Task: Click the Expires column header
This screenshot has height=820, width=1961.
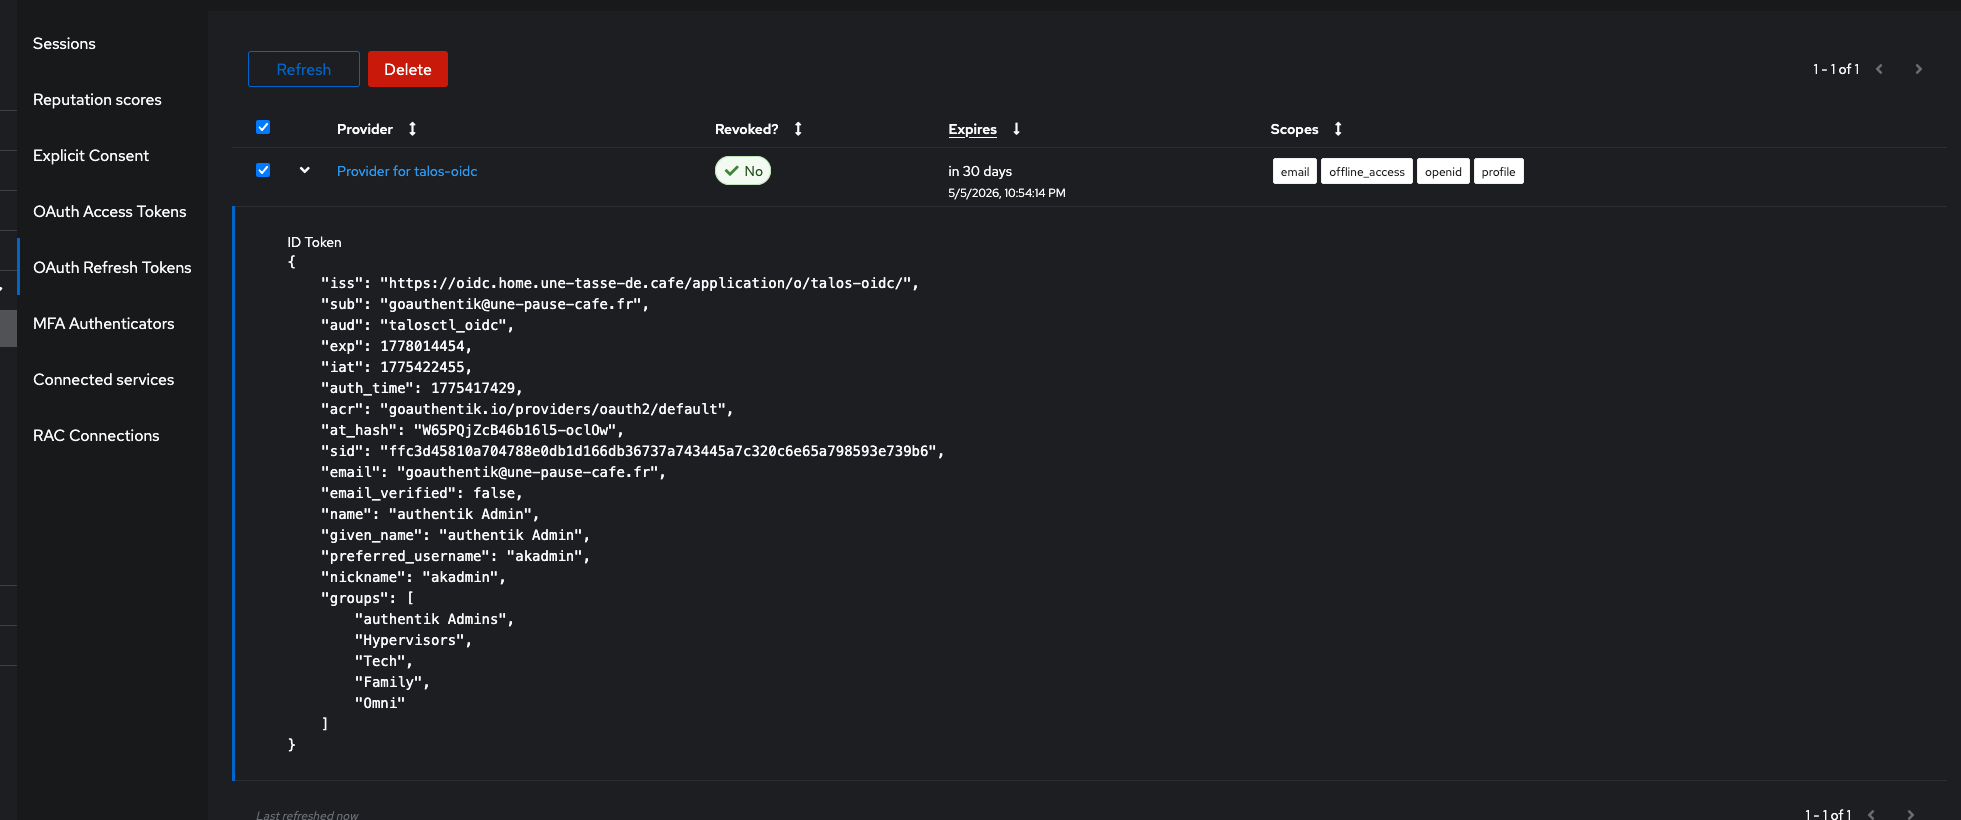Action: (x=972, y=129)
